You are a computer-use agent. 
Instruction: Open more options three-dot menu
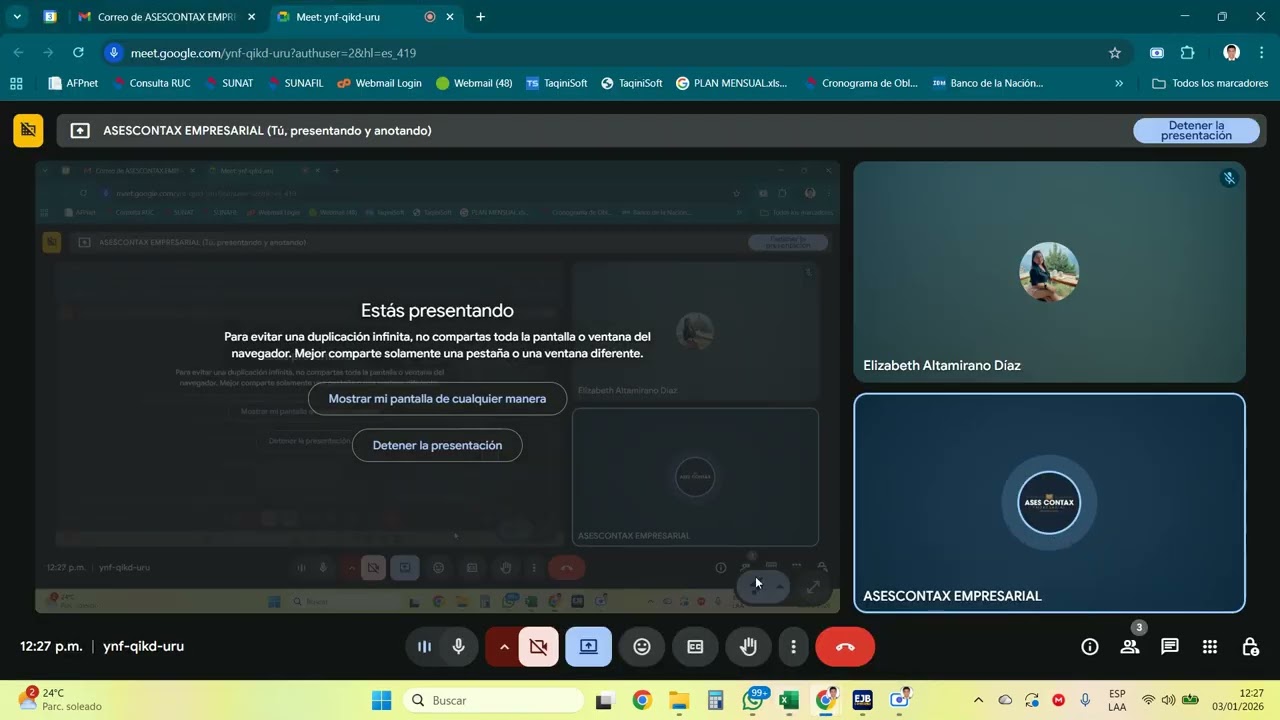click(793, 647)
